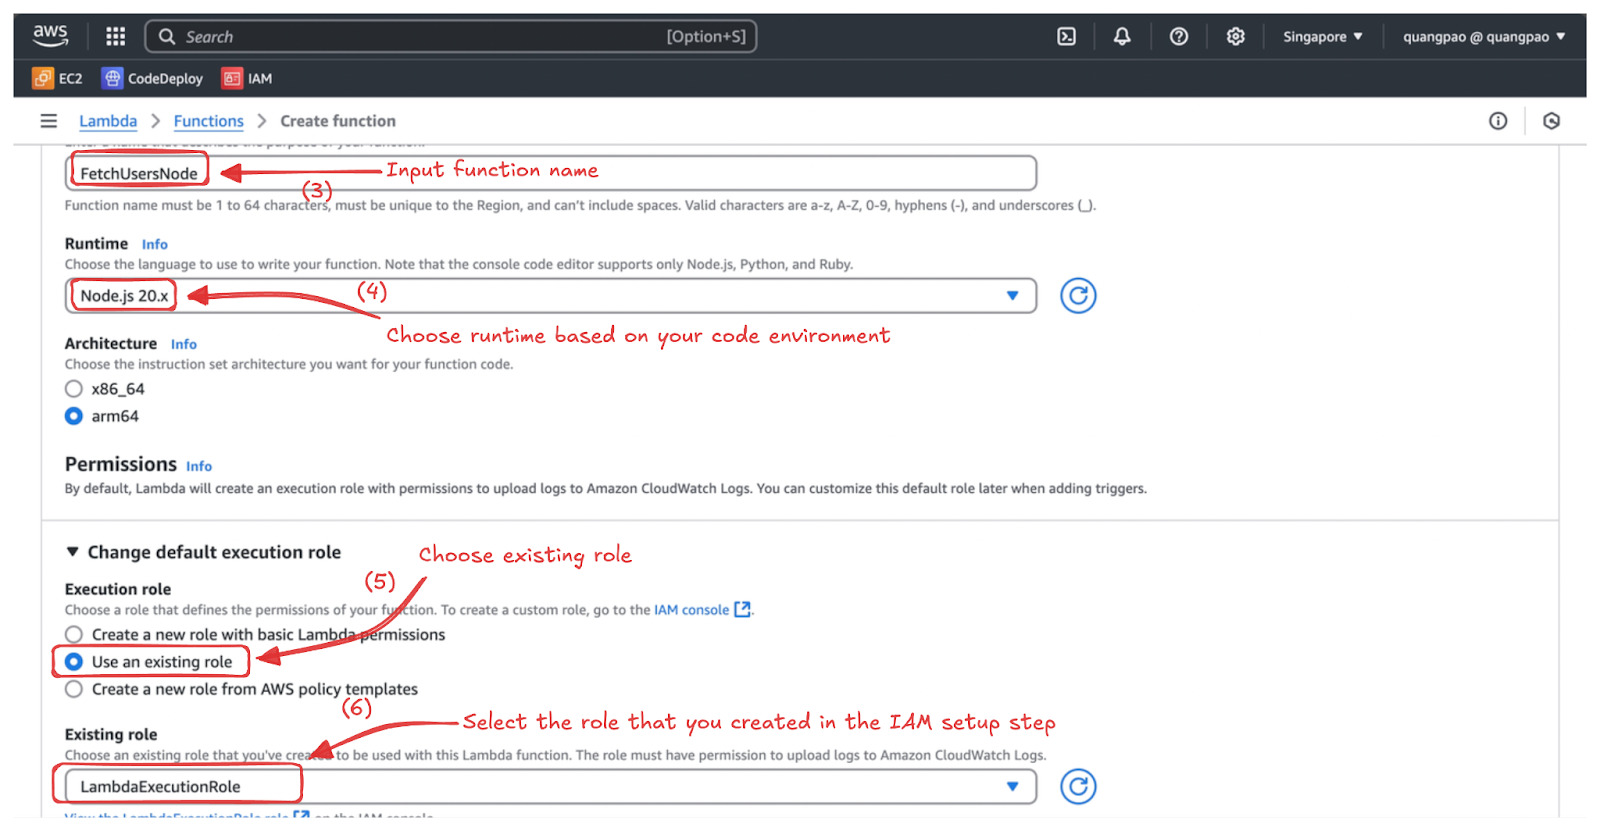This screenshot has height=831, width=1600.
Task: Open the Singapore region selector
Action: (1323, 37)
